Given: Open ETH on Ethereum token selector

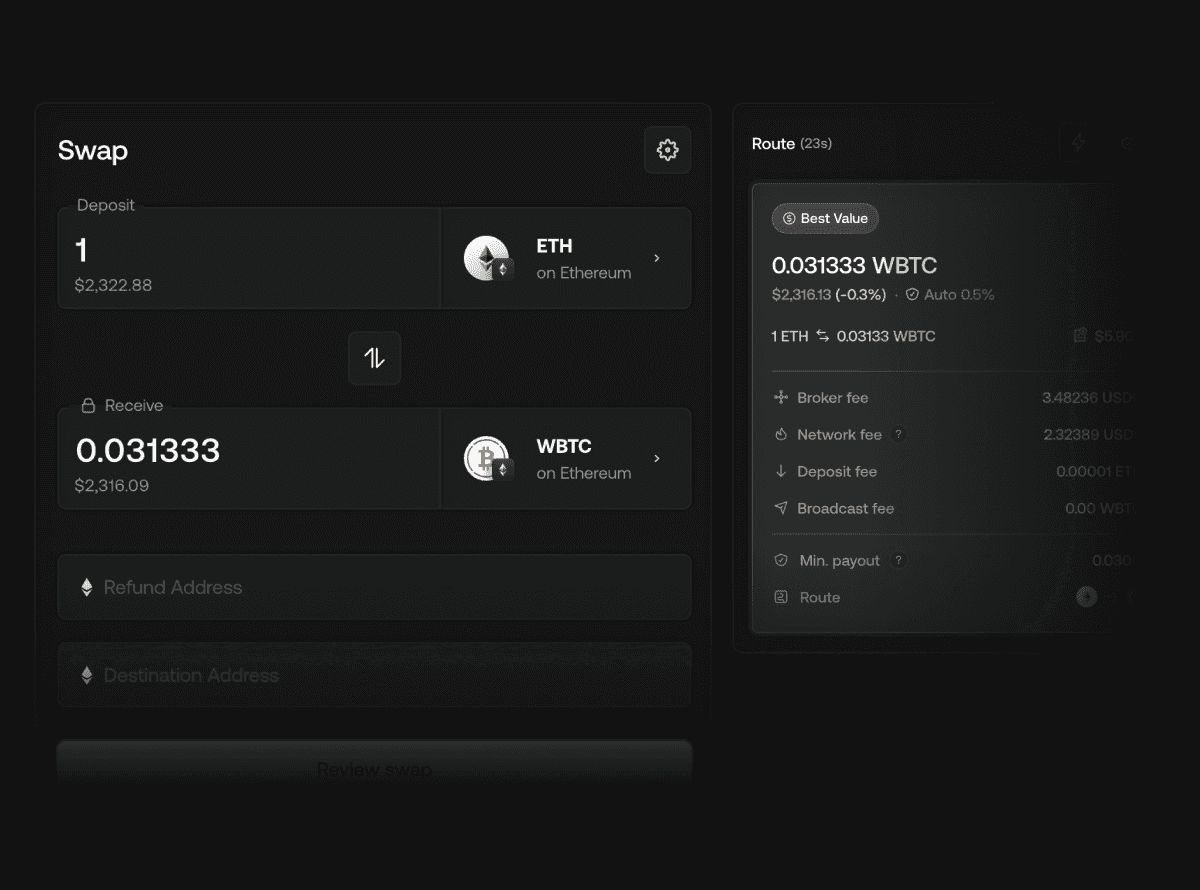Looking at the screenshot, I should [566, 258].
